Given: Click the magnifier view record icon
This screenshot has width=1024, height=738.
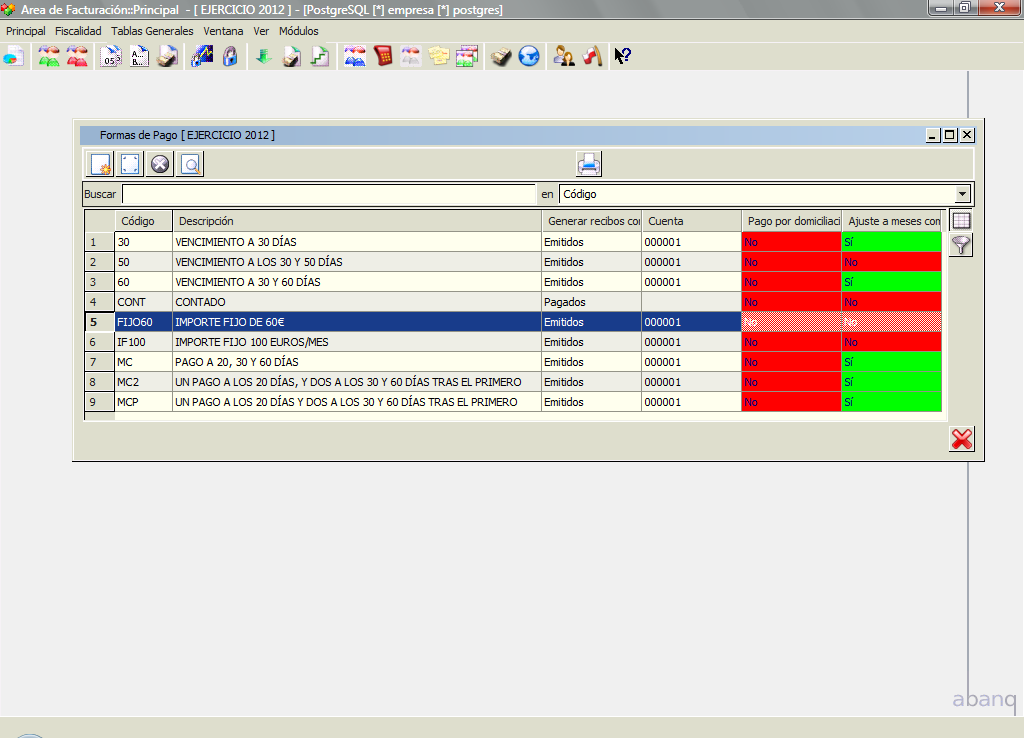Looking at the screenshot, I should coord(190,164).
